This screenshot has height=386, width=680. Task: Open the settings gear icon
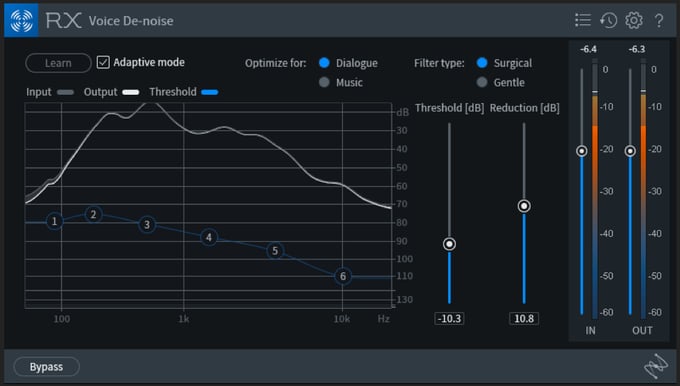click(634, 20)
